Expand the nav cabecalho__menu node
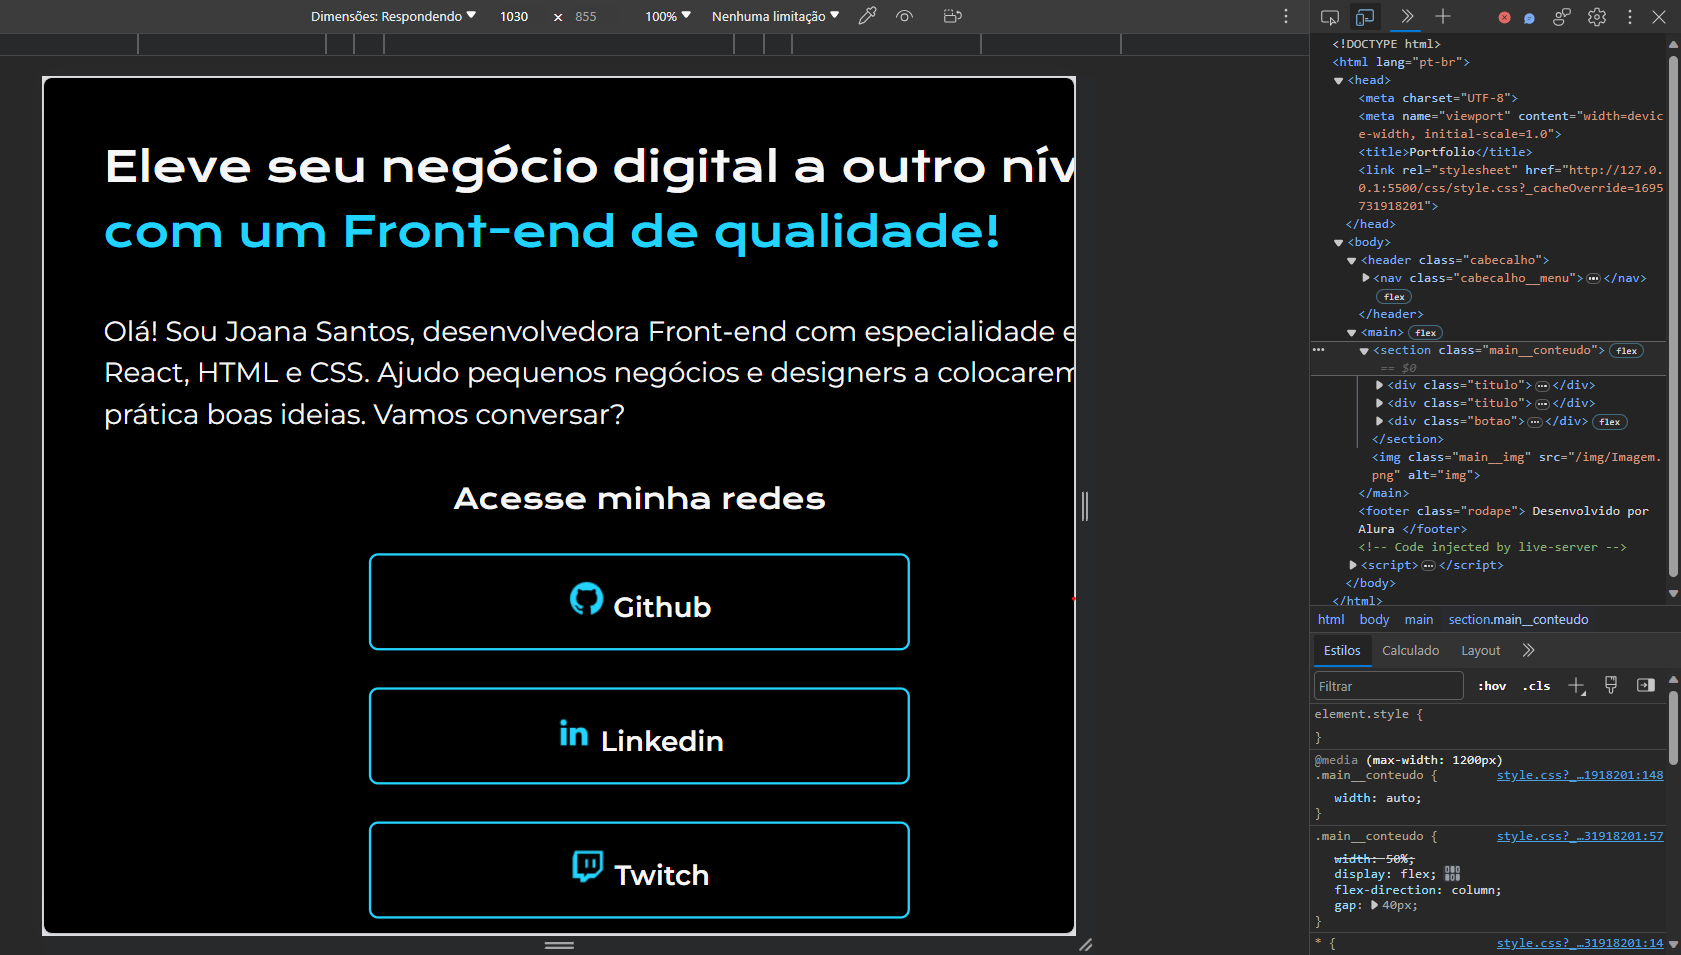The image size is (1681, 955). 1366,278
